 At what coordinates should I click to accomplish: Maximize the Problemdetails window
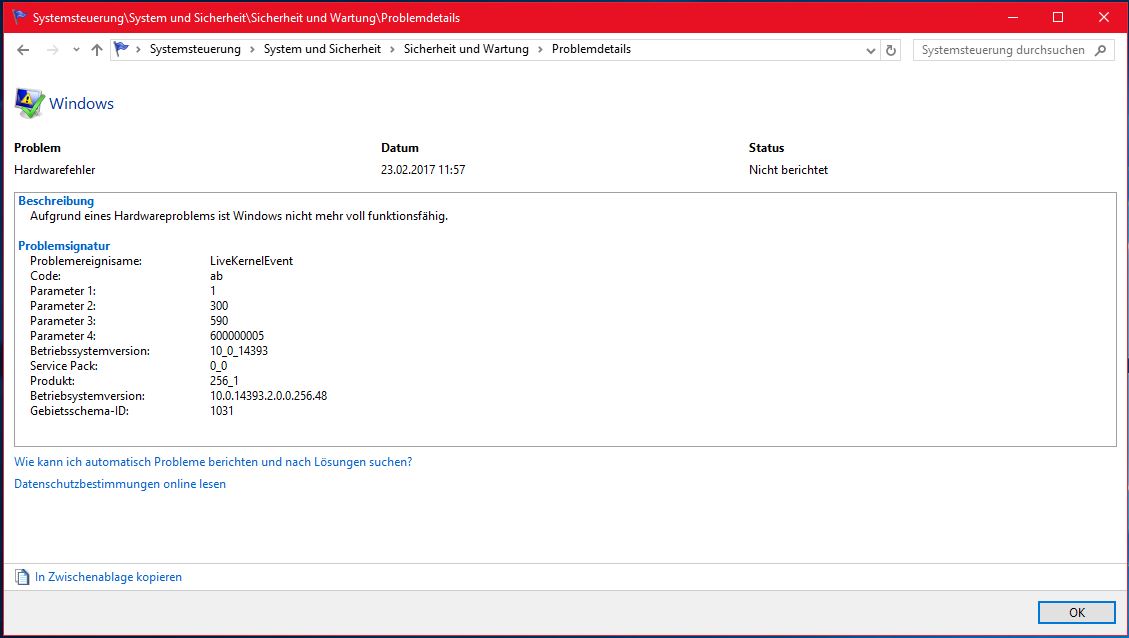pos(1058,17)
